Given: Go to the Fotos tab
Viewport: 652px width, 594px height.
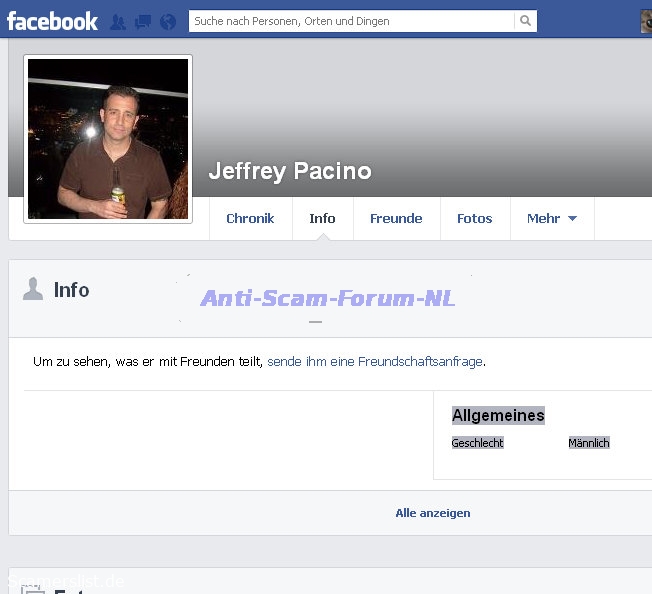Looking at the screenshot, I should pos(474,218).
